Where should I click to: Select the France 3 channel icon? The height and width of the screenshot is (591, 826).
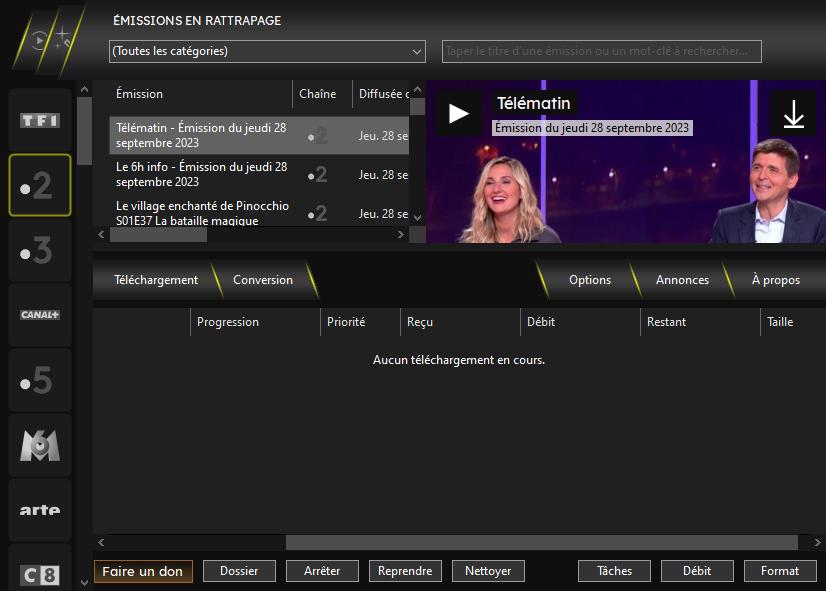tap(40, 251)
